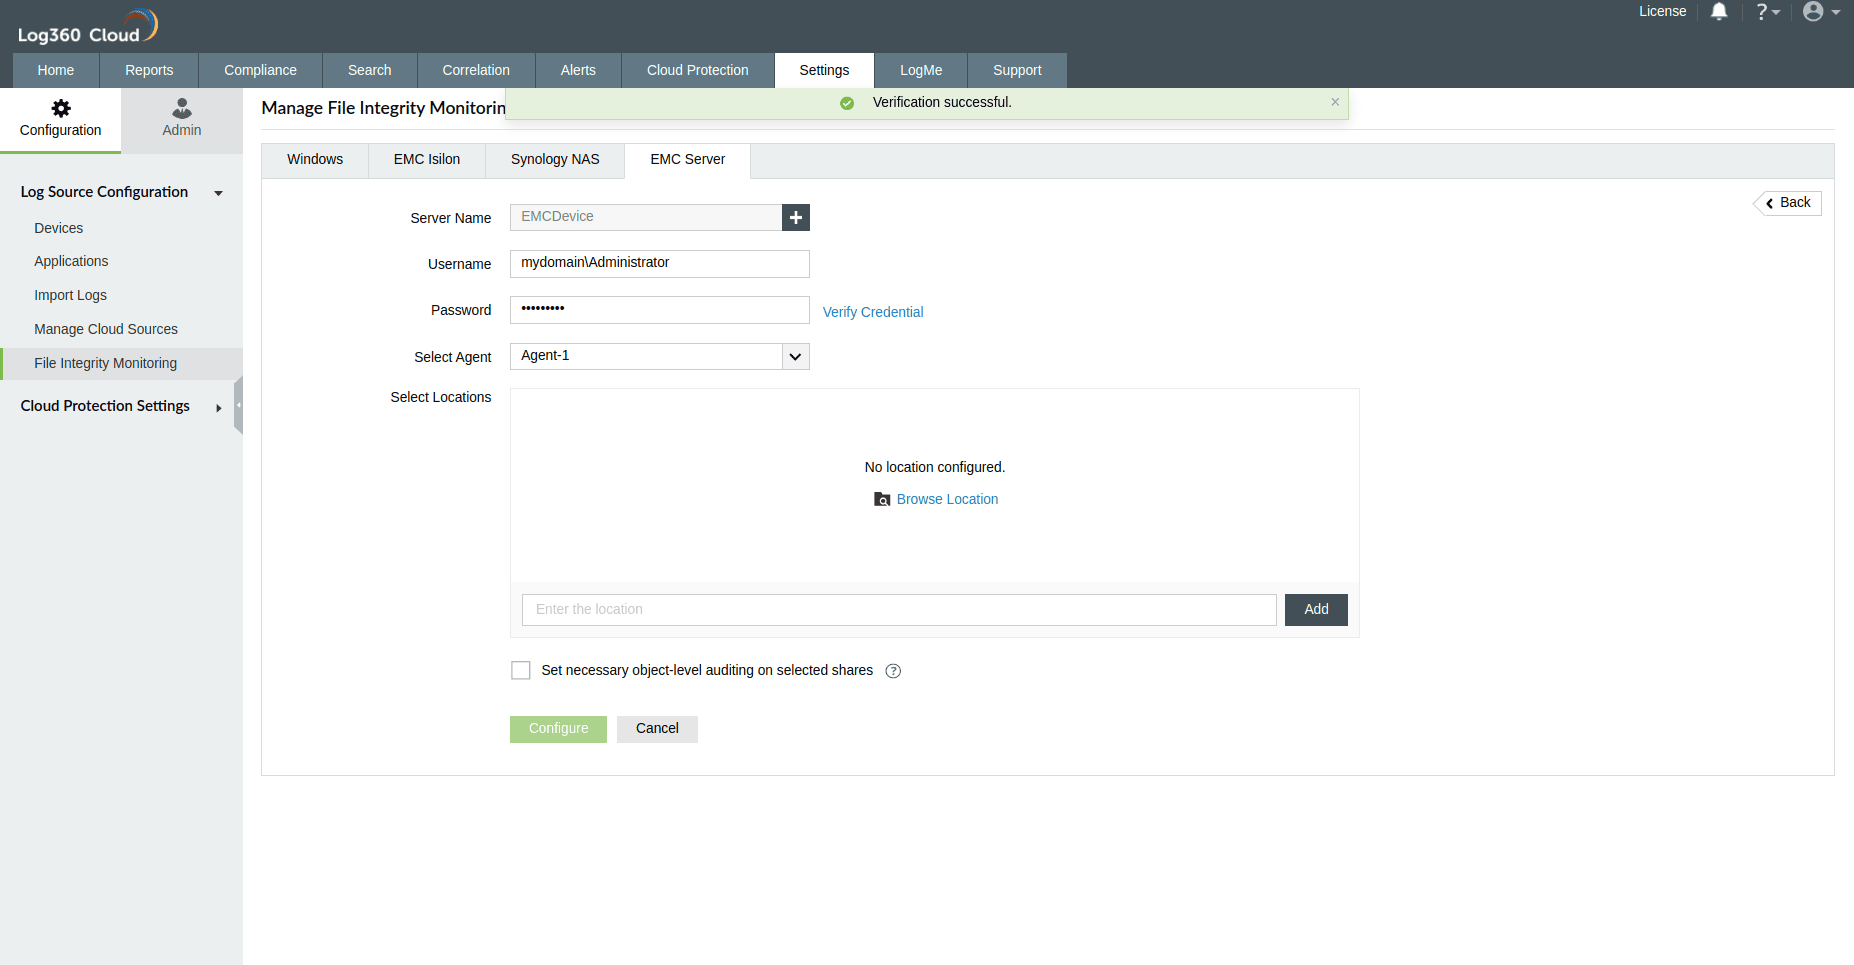Add a new server with the plus icon
This screenshot has width=1854, height=965.
[x=795, y=217]
